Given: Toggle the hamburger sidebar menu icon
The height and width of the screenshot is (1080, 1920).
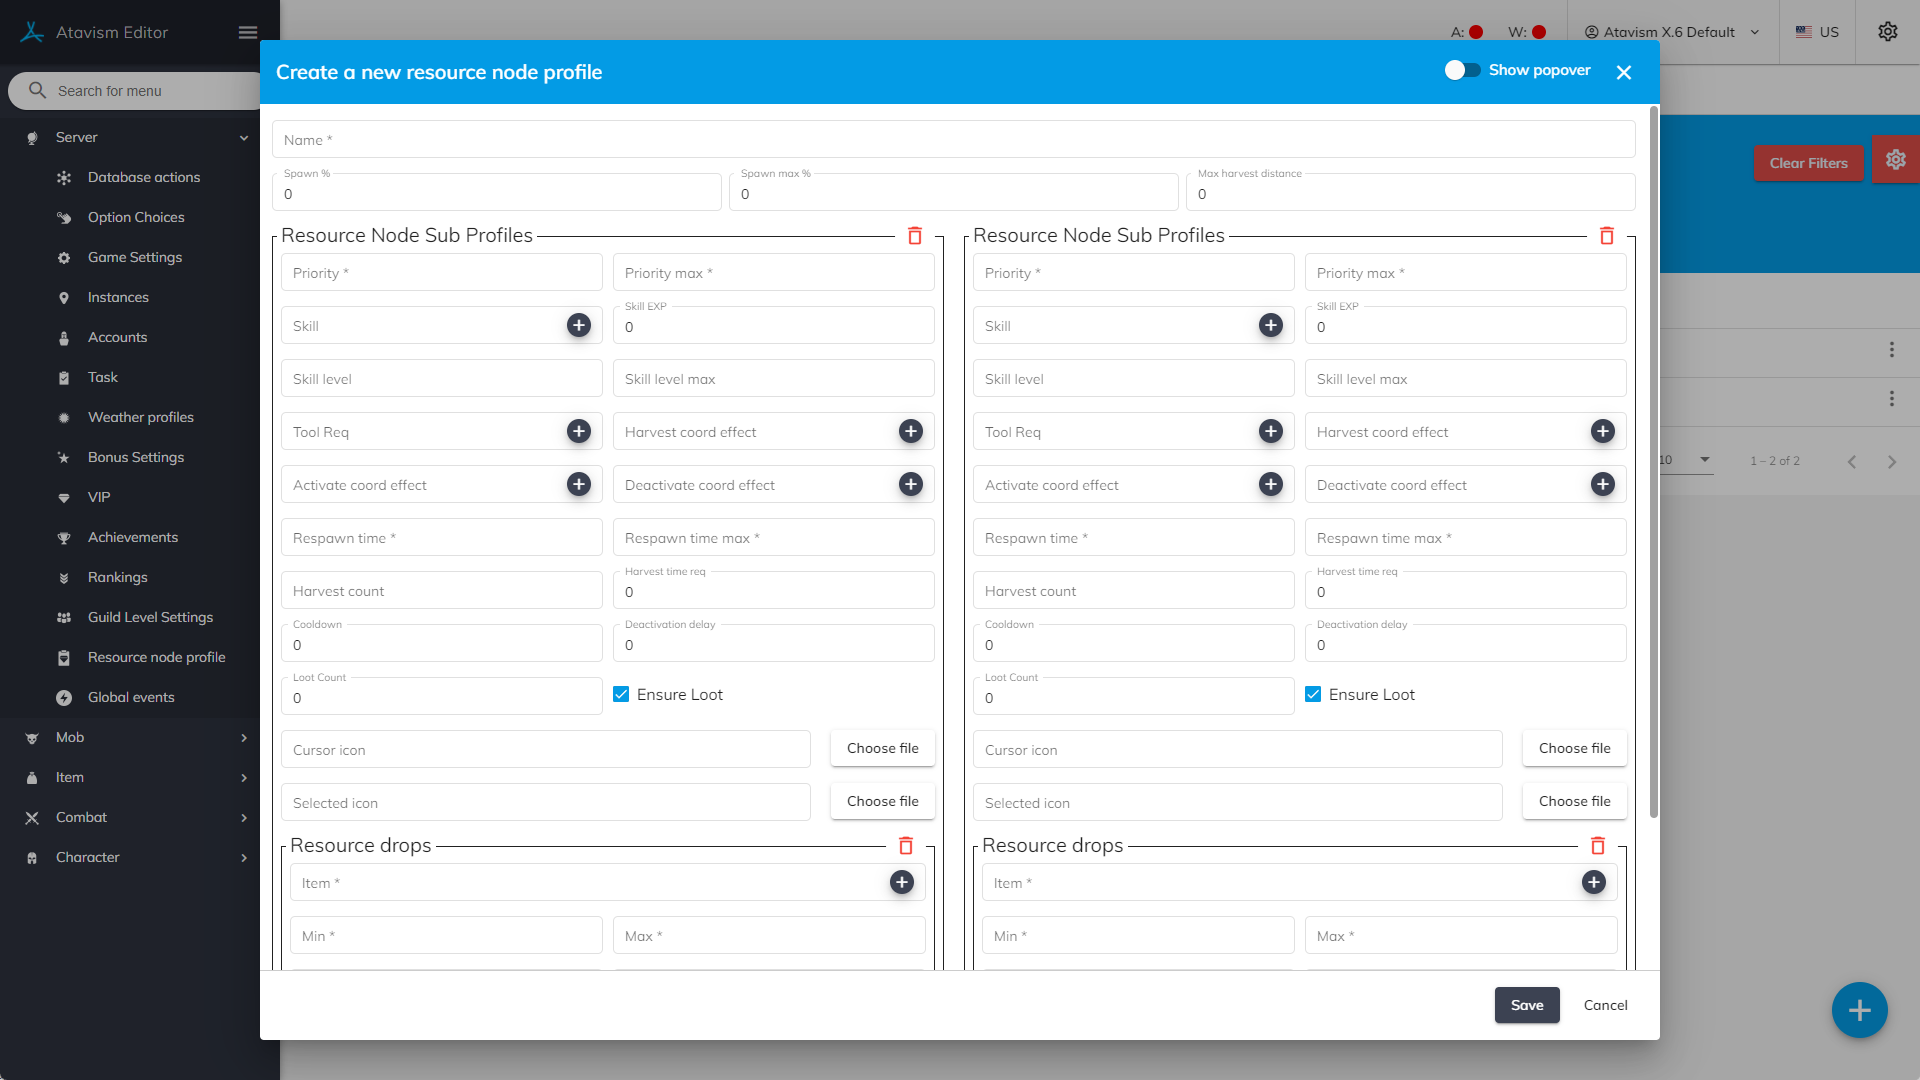Looking at the screenshot, I should coord(248,32).
